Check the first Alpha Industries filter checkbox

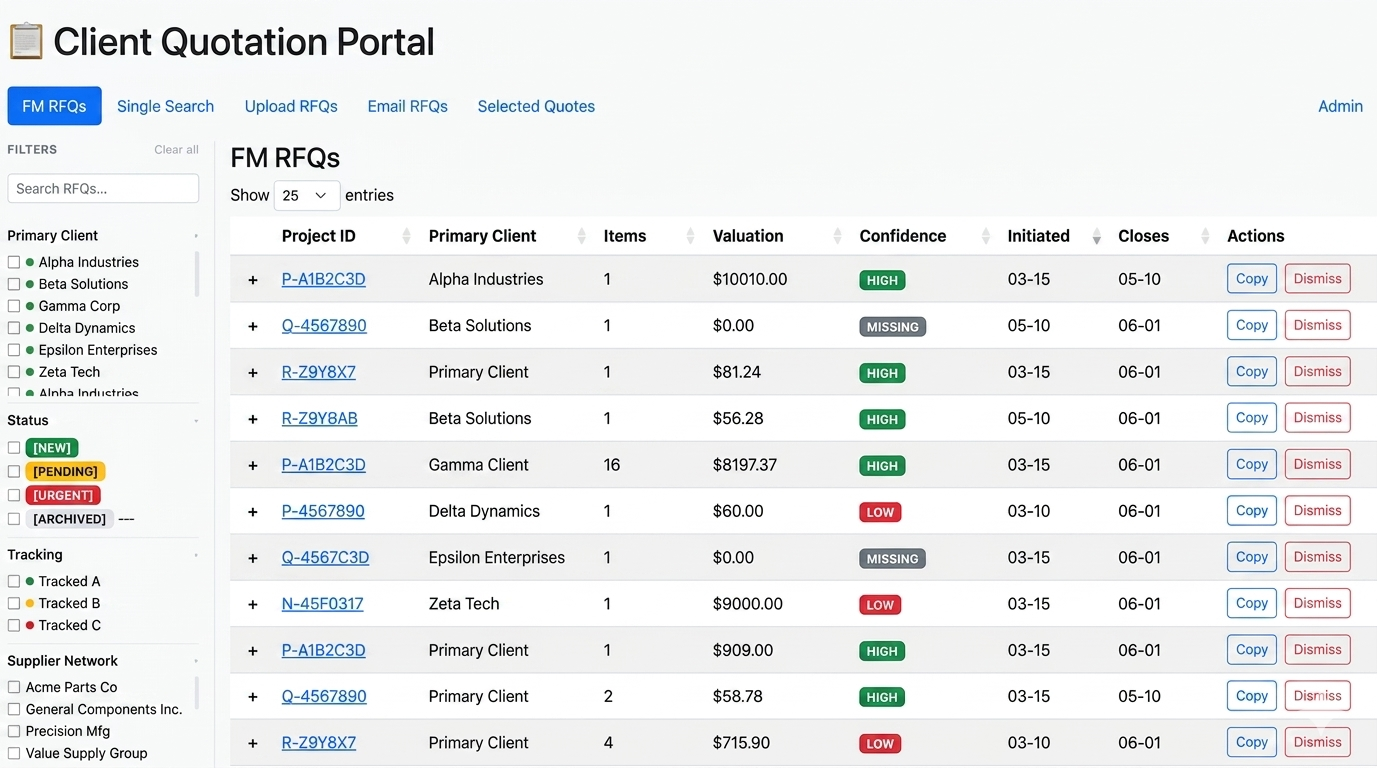[x=14, y=262]
